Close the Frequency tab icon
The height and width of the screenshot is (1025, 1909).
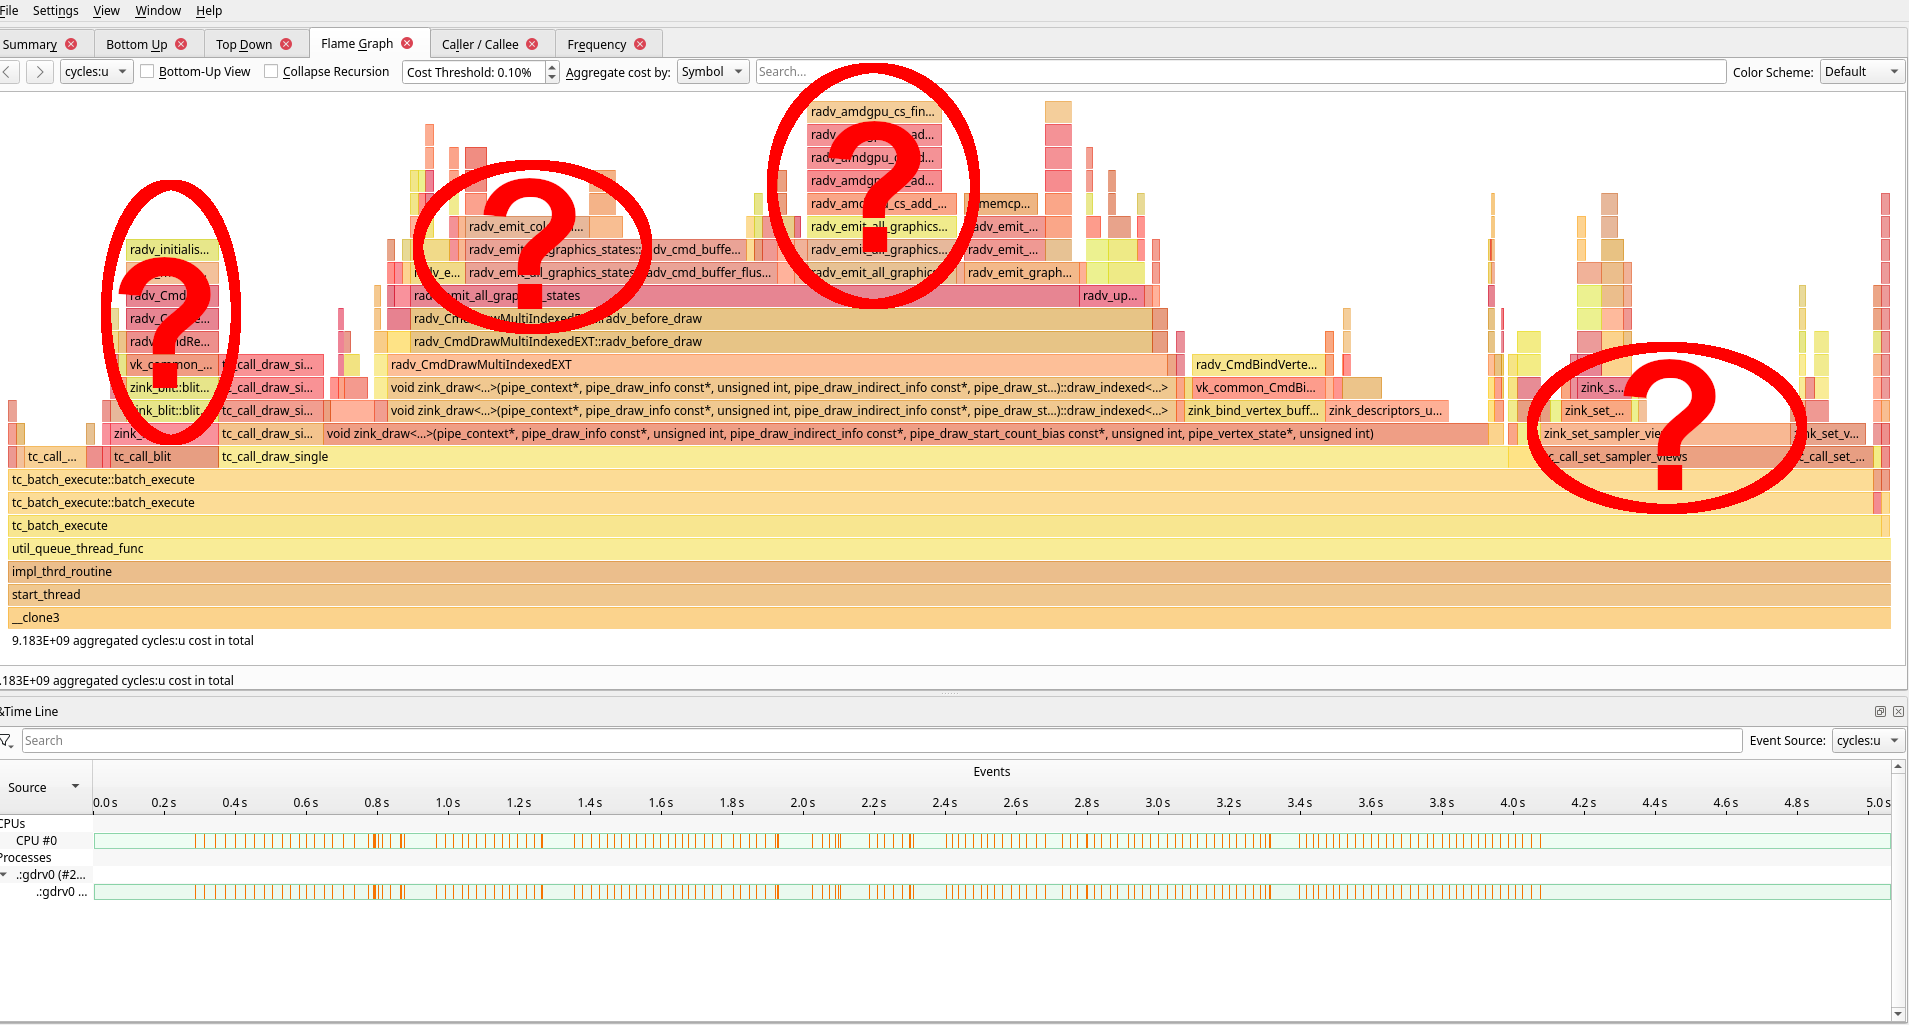(x=640, y=44)
